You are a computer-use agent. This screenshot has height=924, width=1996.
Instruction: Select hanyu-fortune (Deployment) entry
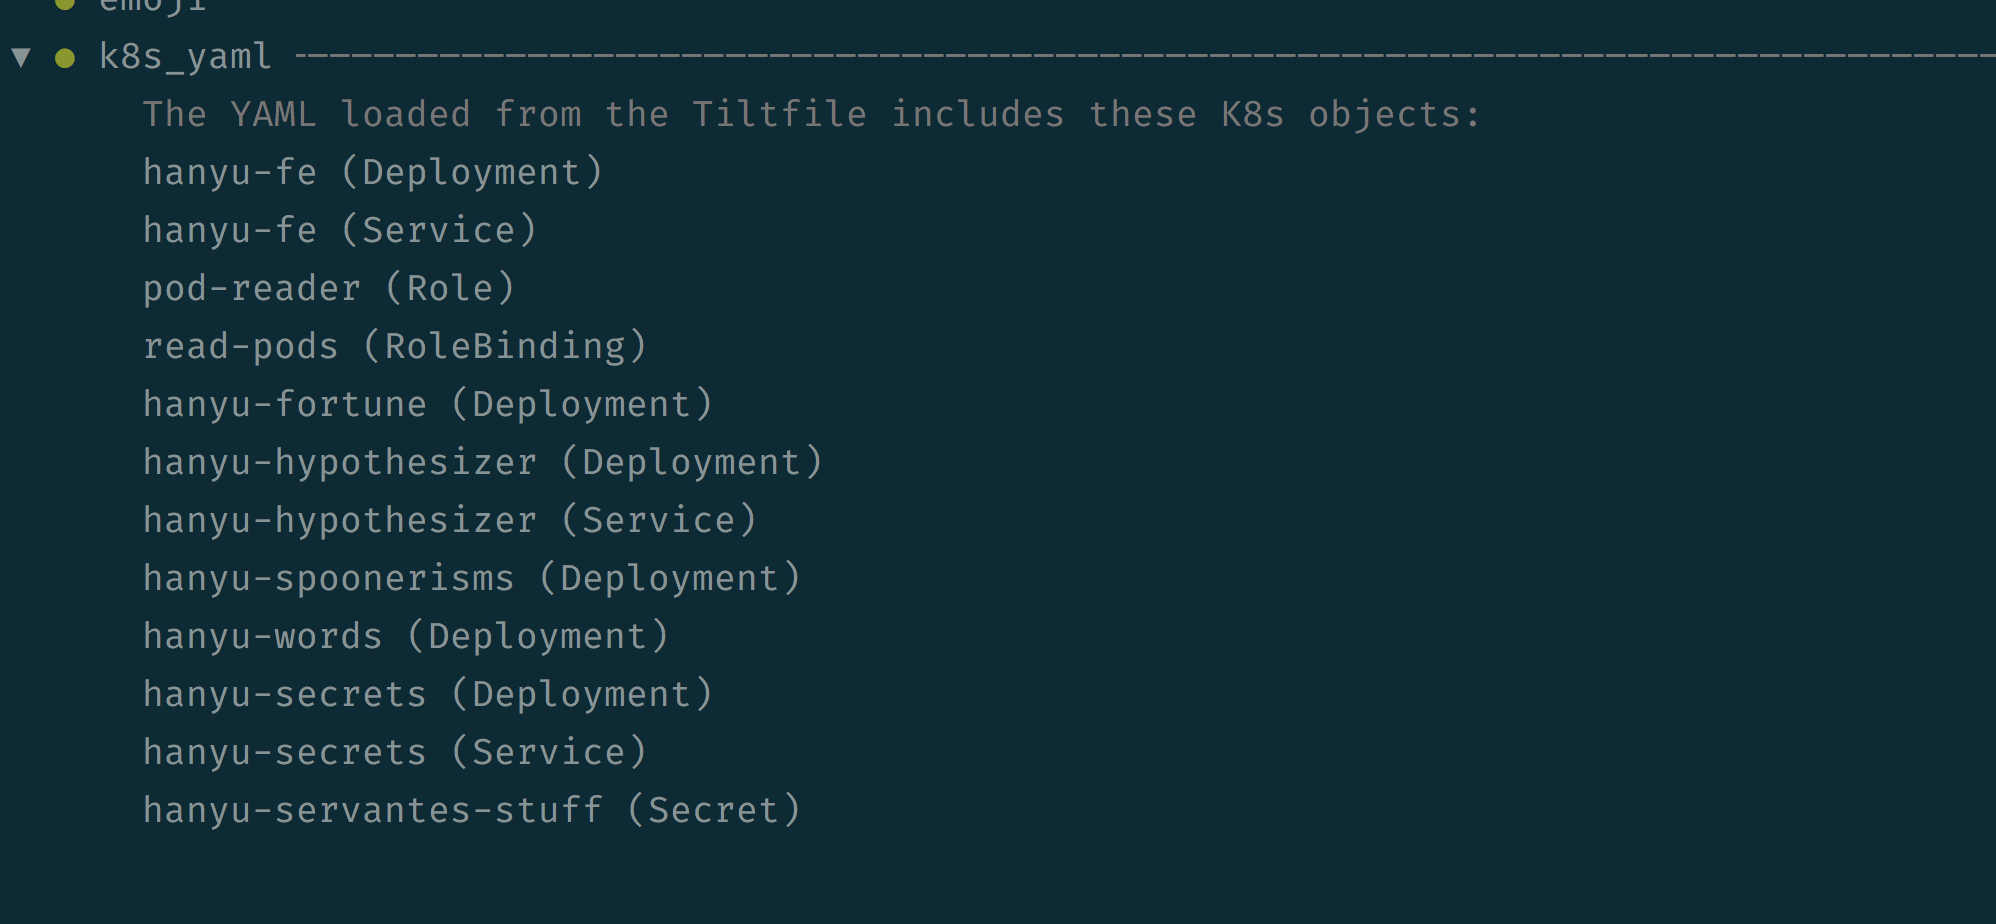[x=428, y=405]
